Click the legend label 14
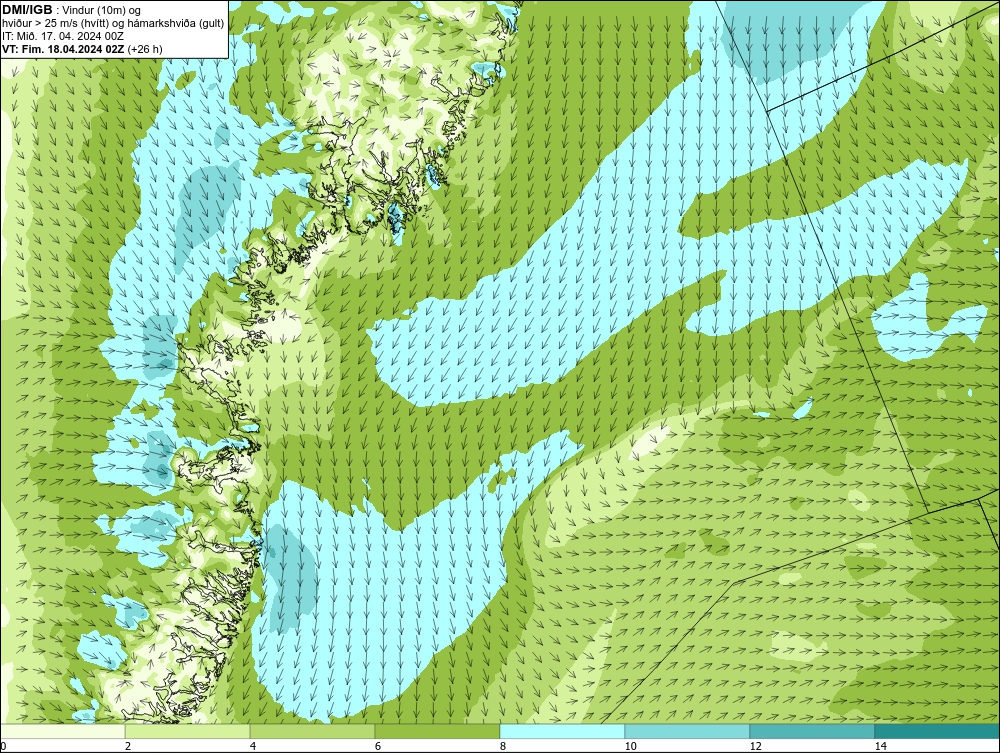 coord(881,746)
